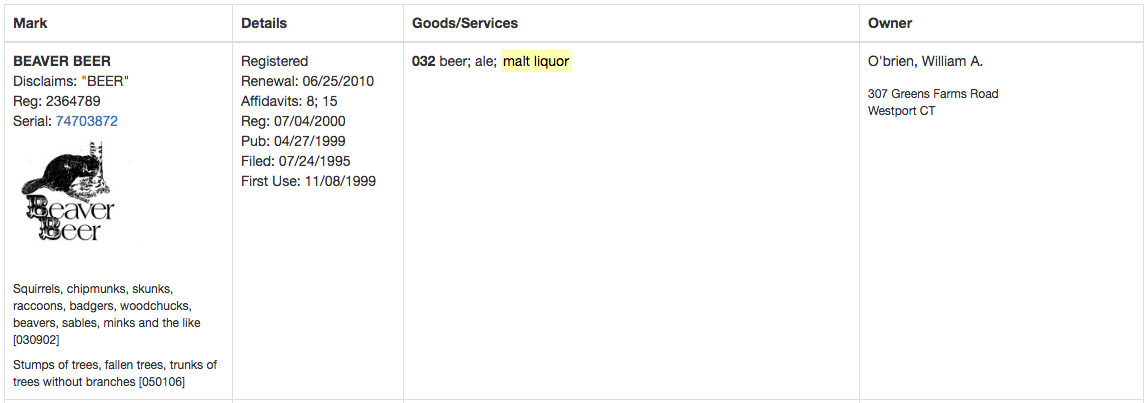Click the Affidavits: 8; 15 line
The width and height of the screenshot is (1147, 403).
pyautogui.click(x=289, y=101)
